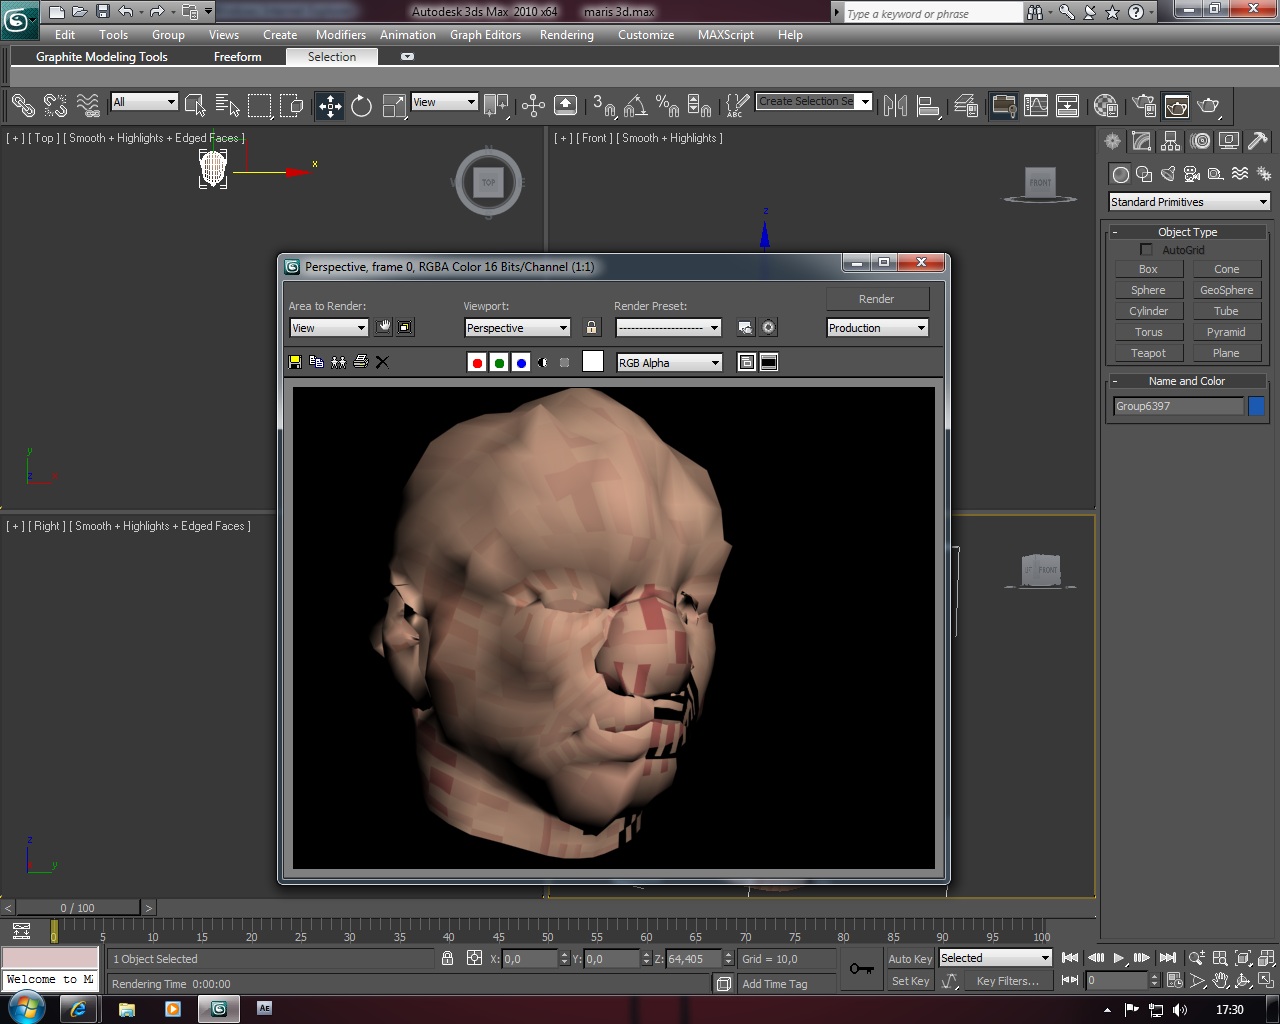
Task: Click the print image icon in render window
Action: coord(361,362)
